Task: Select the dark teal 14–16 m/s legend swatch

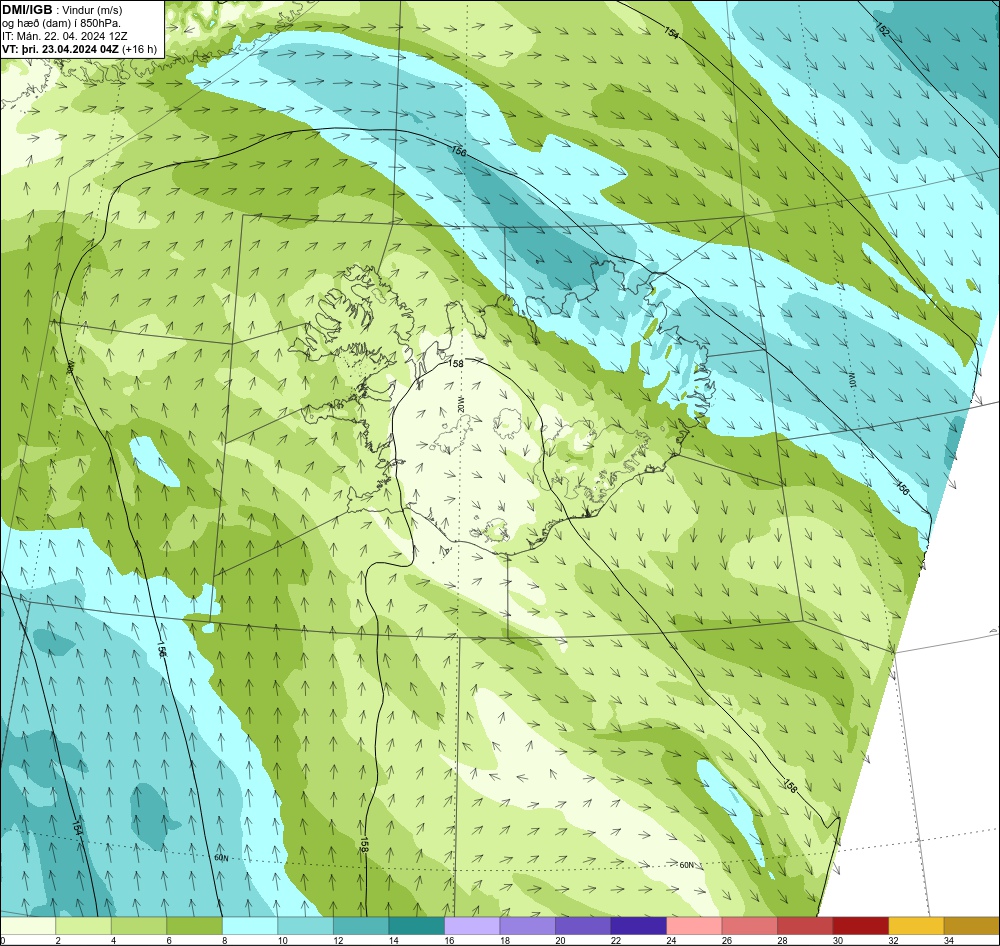Action: [x=416, y=925]
